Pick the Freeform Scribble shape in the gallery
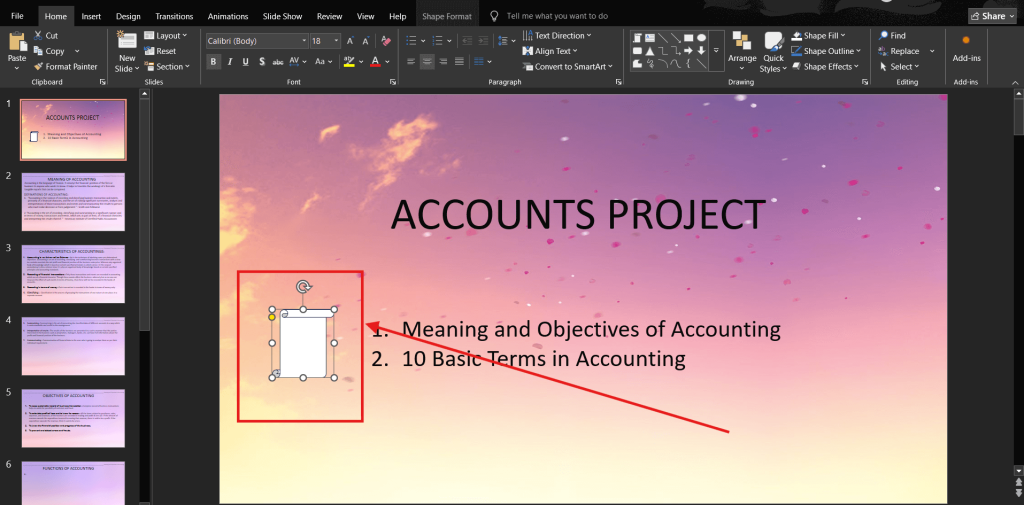The width and height of the screenshot is (1024, 505). tap(650, 63)
